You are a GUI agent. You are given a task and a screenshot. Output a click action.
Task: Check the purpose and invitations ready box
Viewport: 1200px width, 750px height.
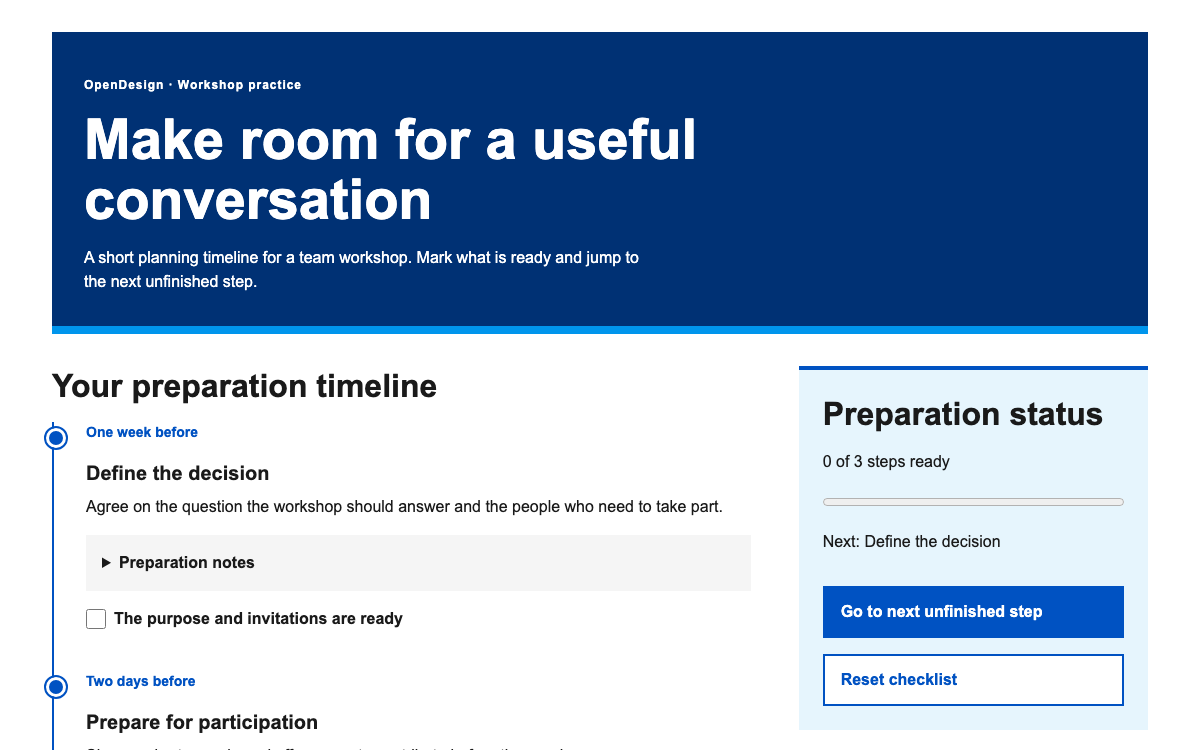pyautogui.click(x=96, y=619)
